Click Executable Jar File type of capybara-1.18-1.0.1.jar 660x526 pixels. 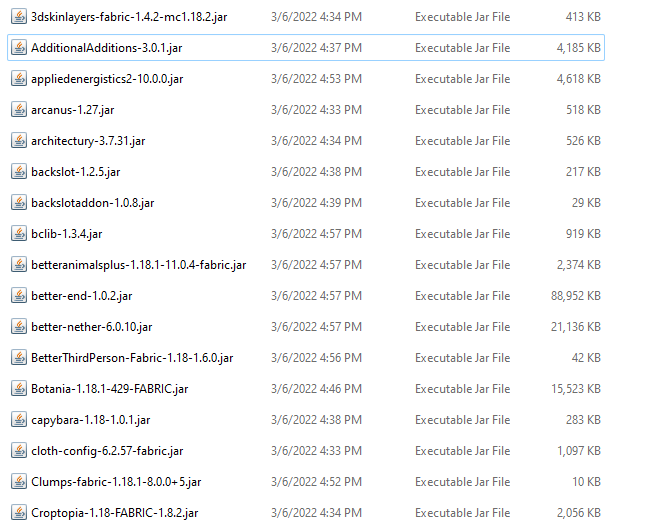(463, 420)
